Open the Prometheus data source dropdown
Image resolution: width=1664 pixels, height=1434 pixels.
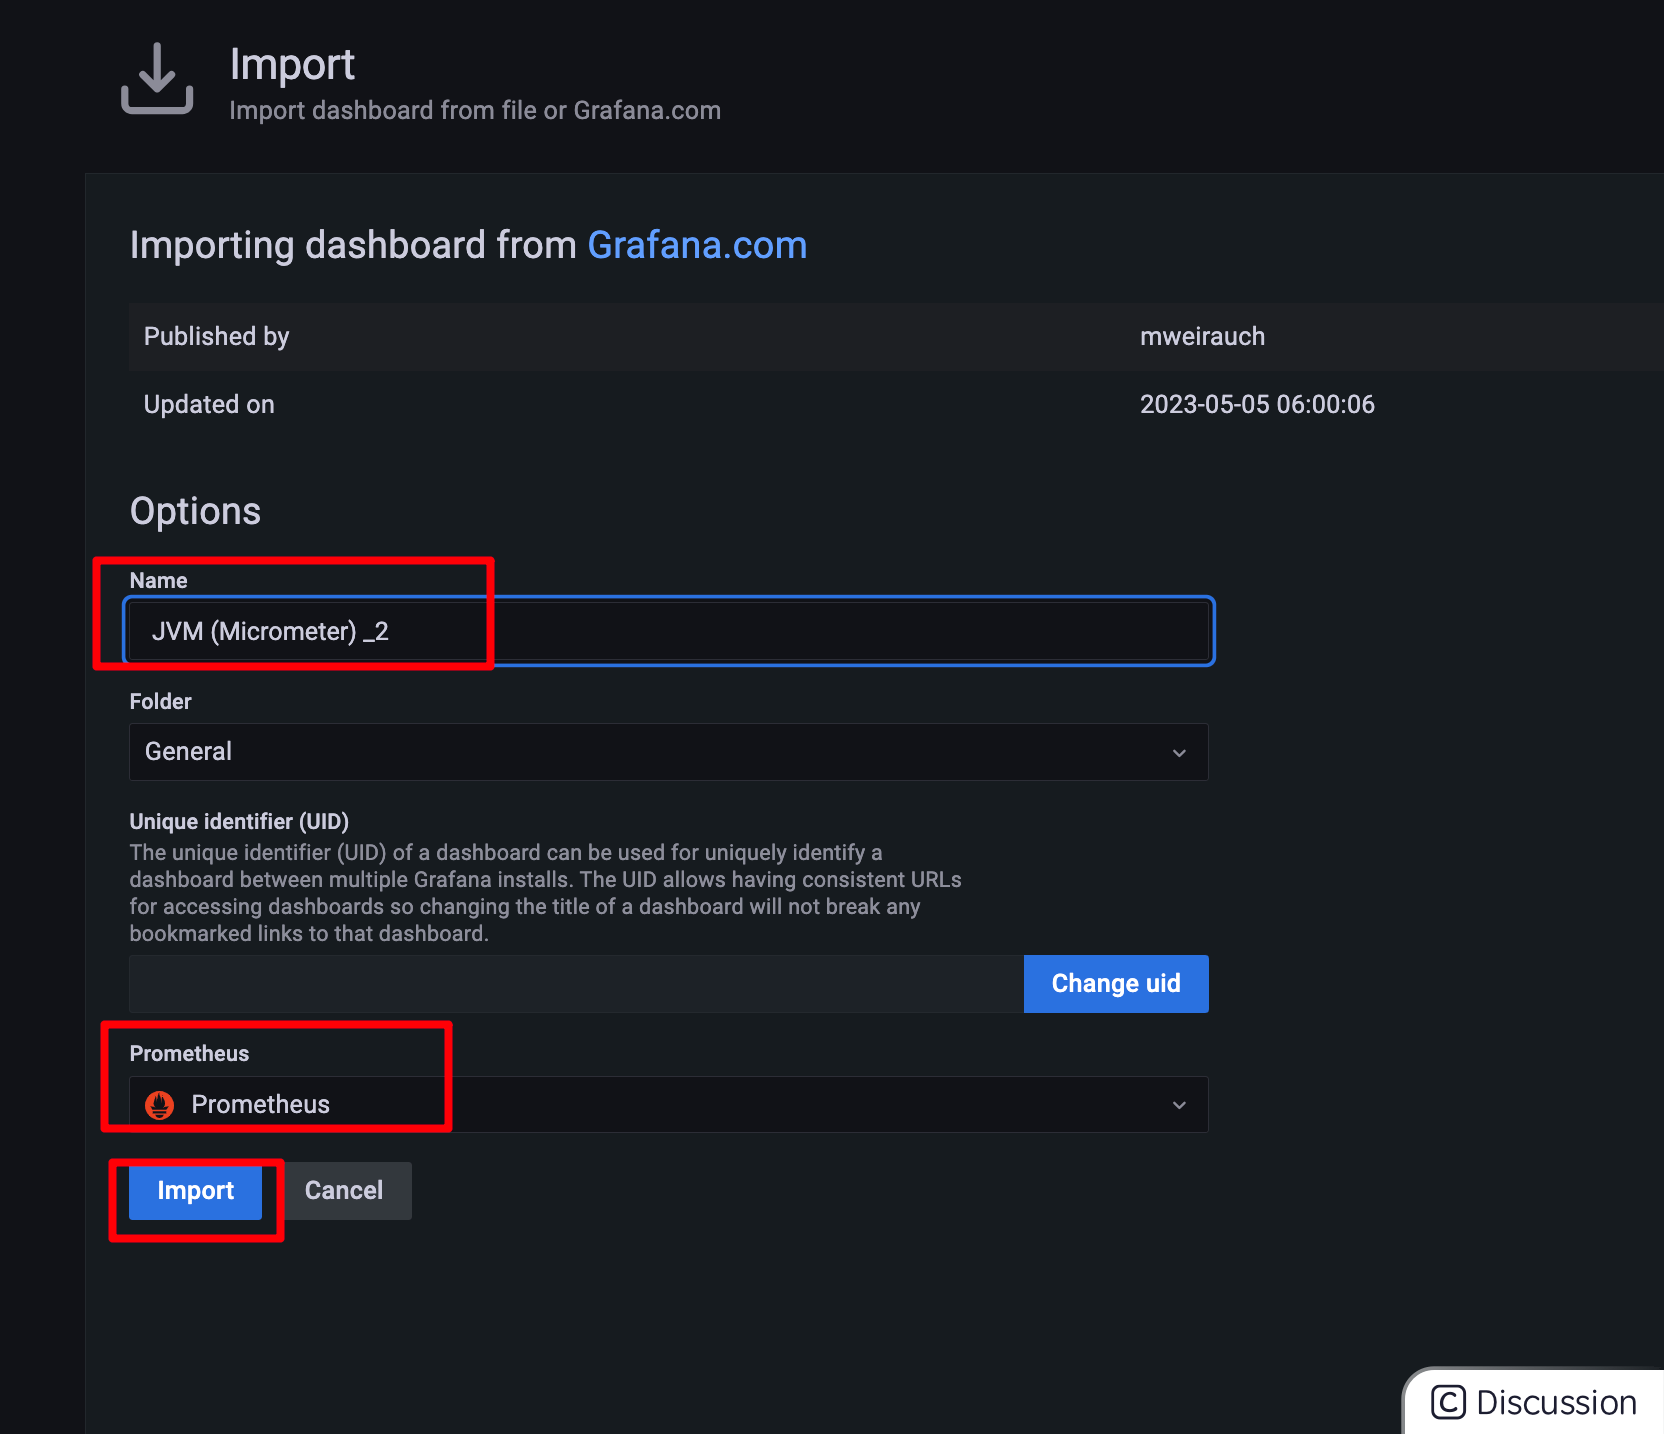668,1104
